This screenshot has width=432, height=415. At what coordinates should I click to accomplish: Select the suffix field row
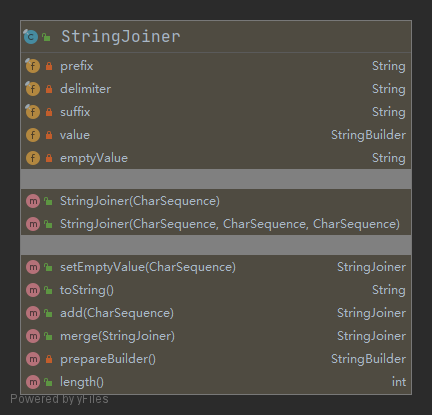click(216, 112)
